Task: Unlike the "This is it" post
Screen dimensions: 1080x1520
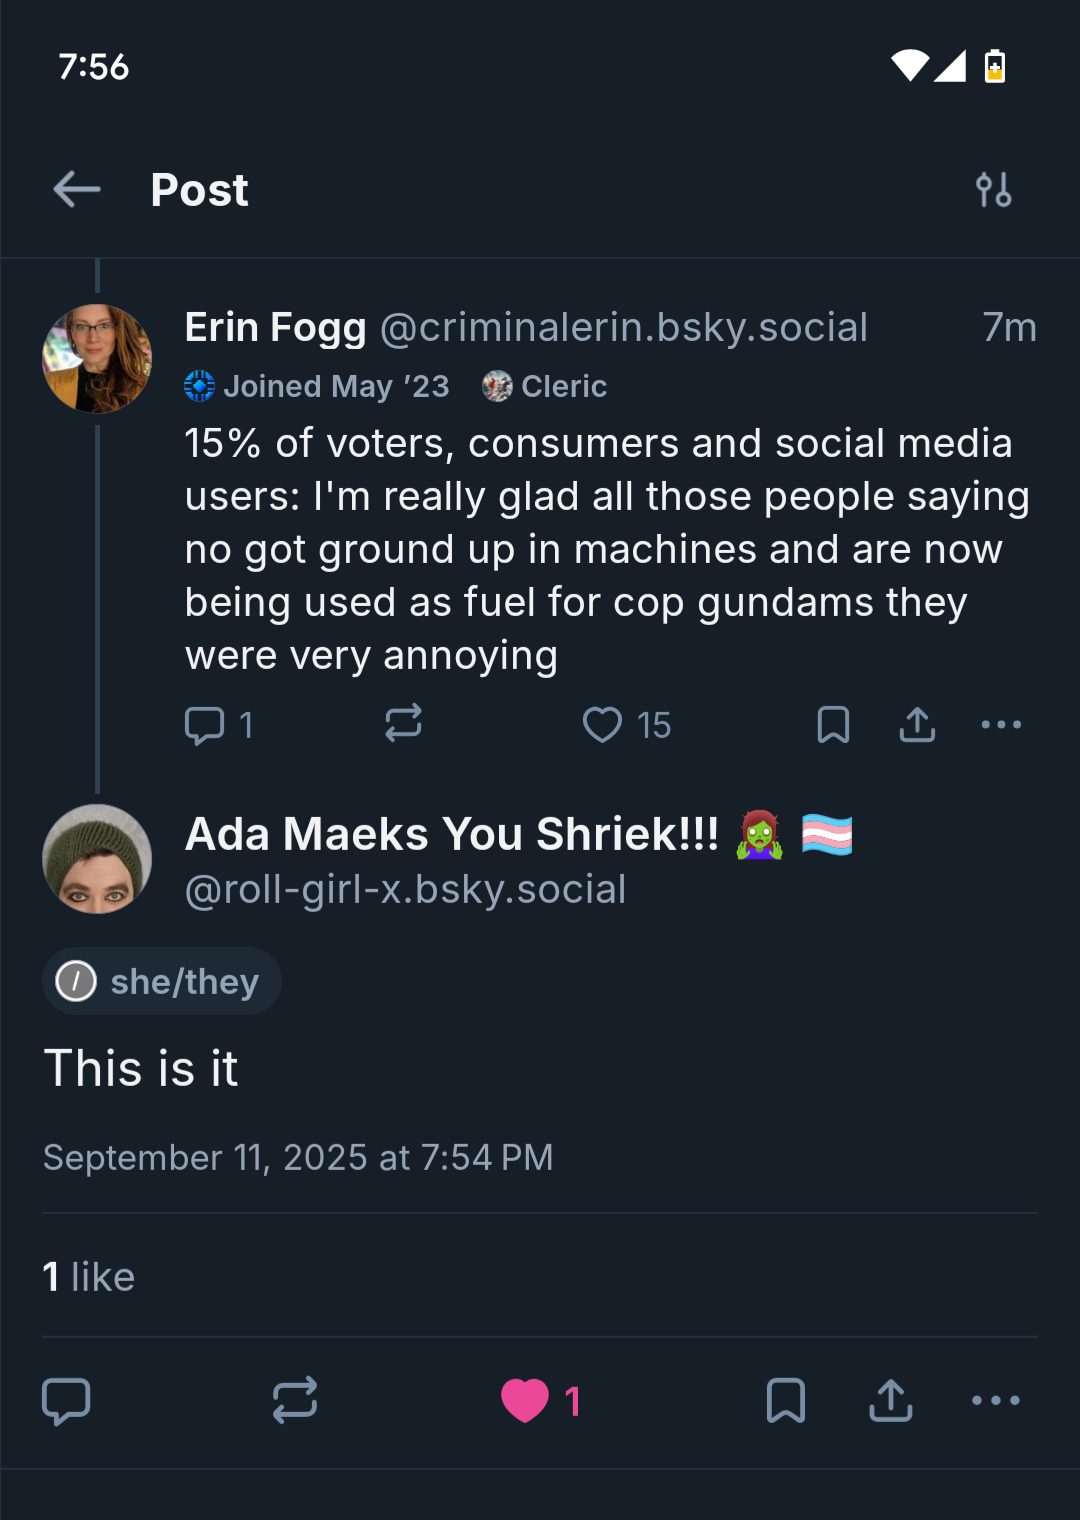Action: click(x=526, y=1400)
